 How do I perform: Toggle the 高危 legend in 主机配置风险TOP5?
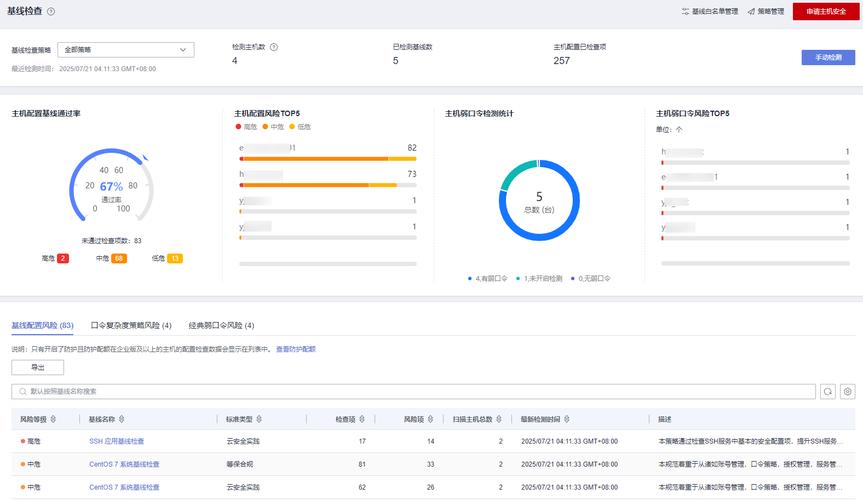246,127
